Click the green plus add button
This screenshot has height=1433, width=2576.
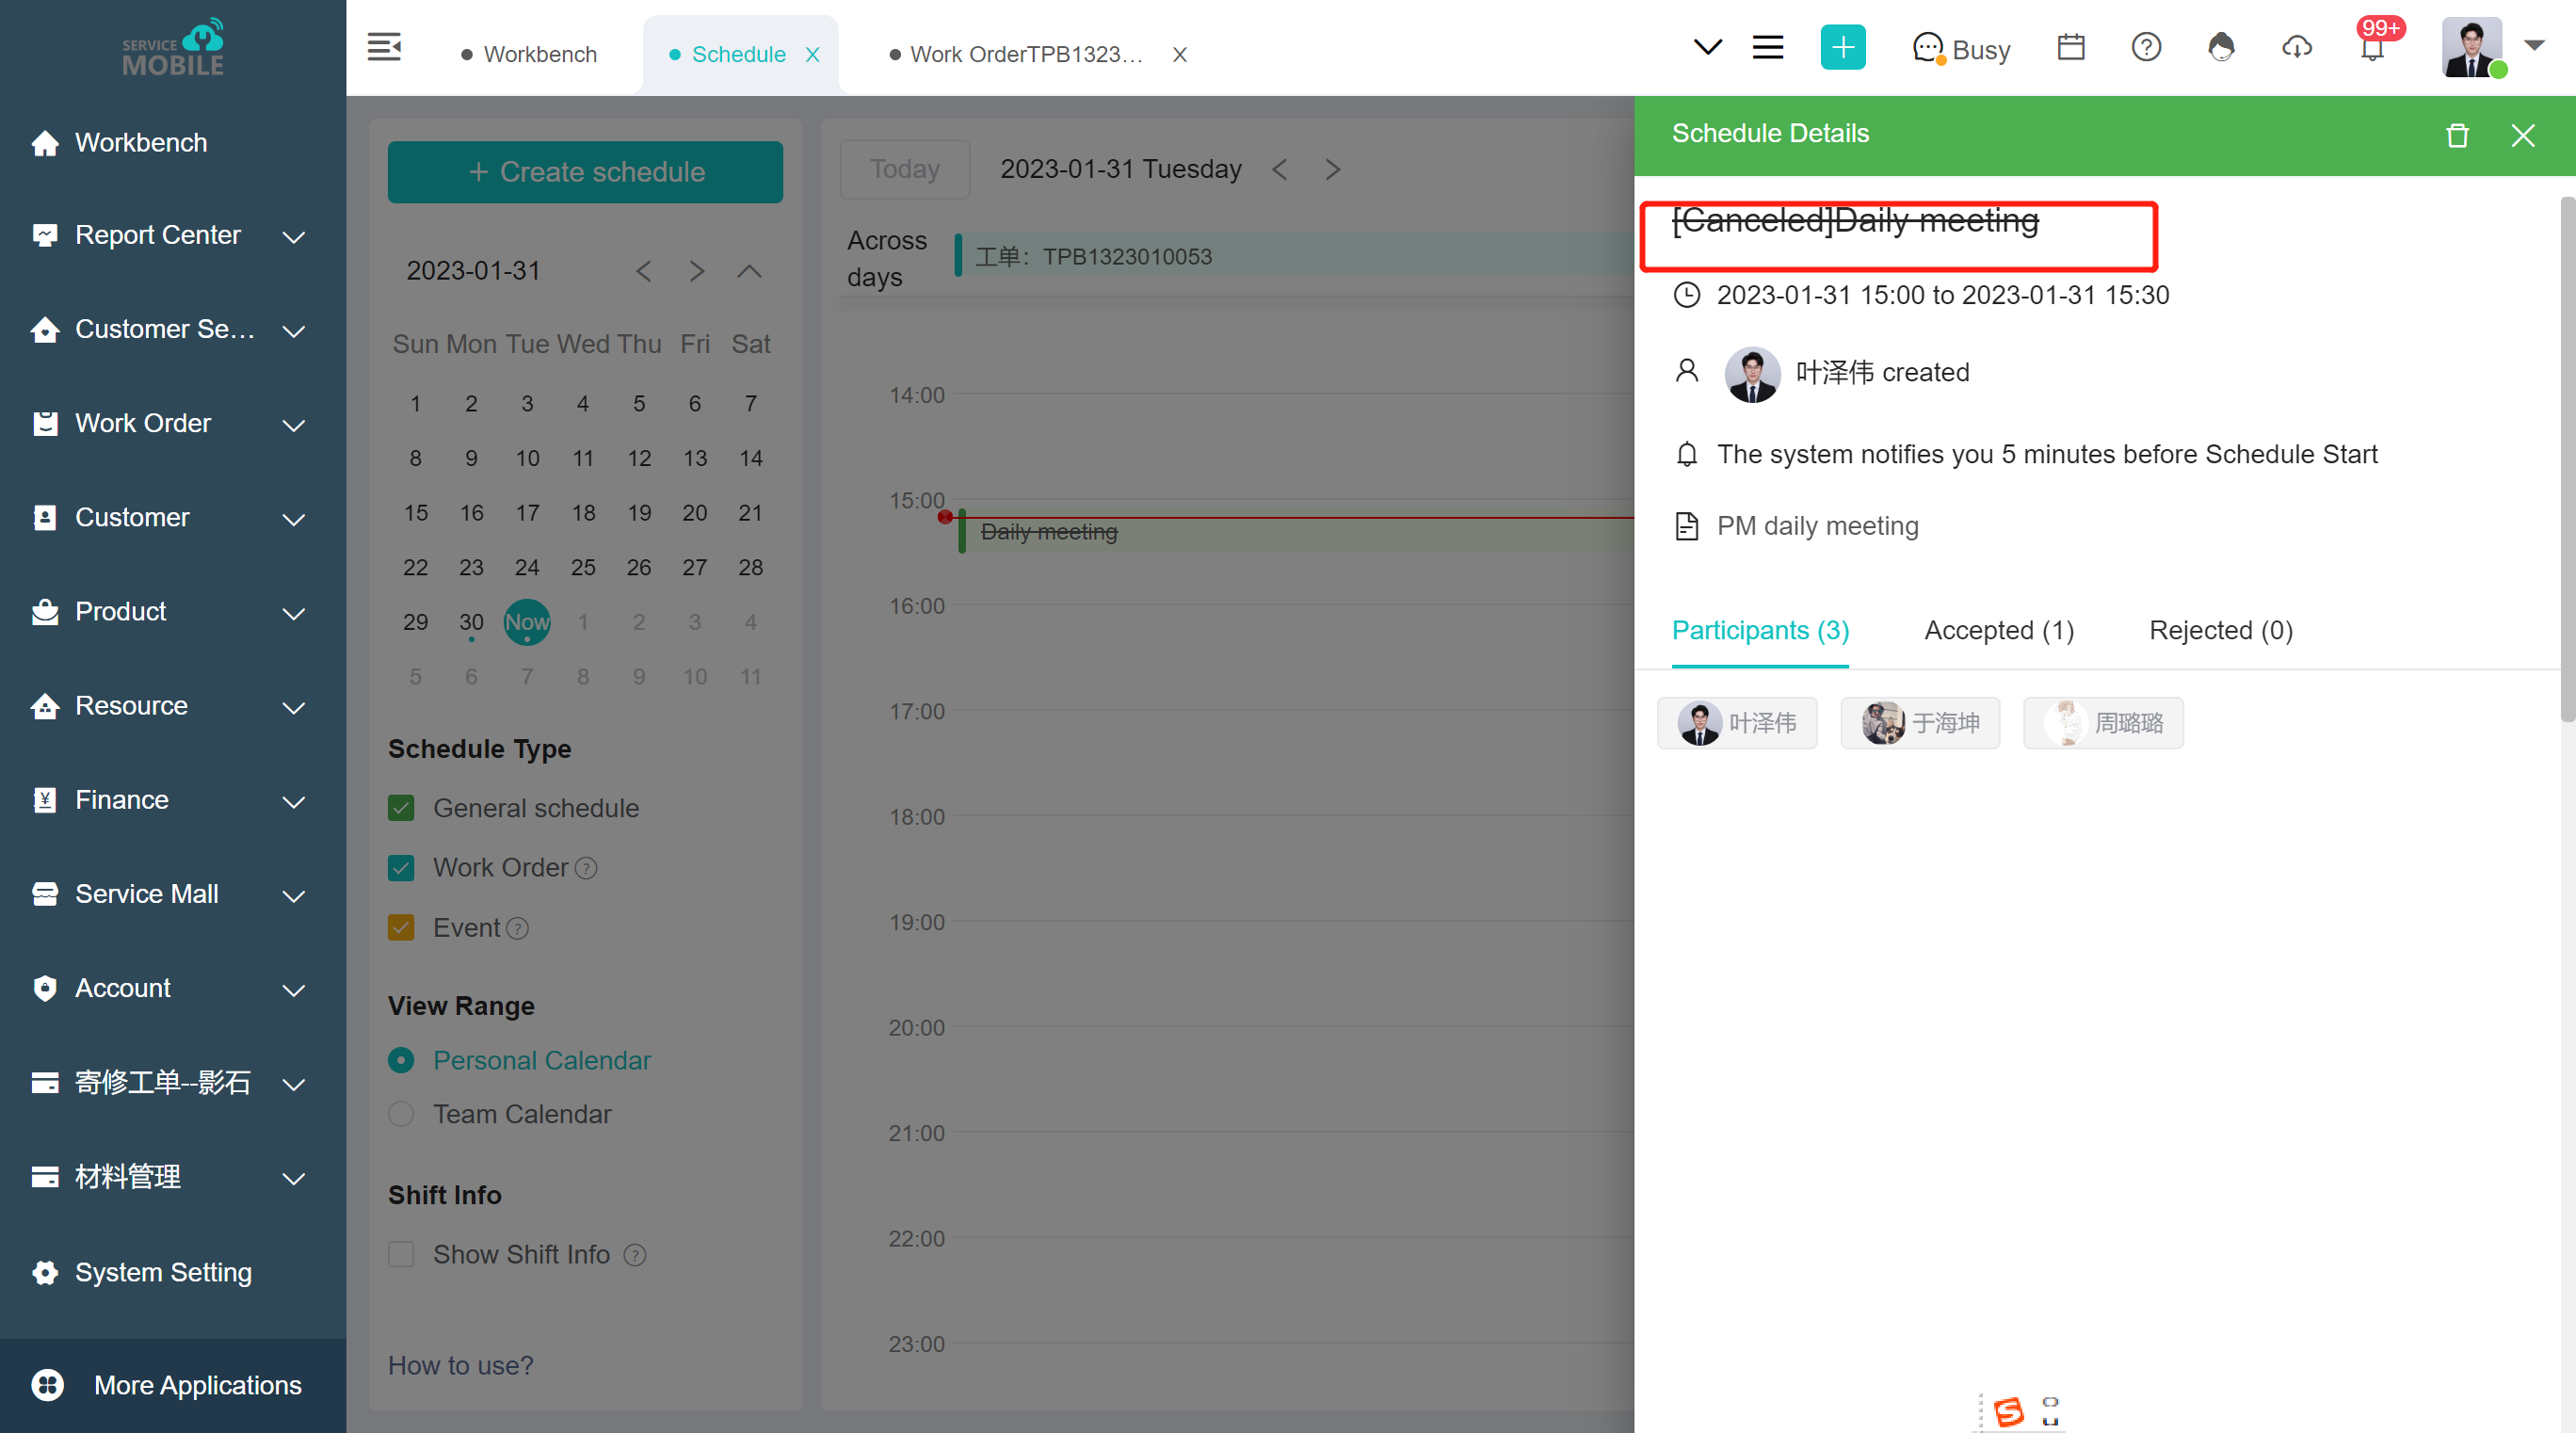[x=1843, y=47]
